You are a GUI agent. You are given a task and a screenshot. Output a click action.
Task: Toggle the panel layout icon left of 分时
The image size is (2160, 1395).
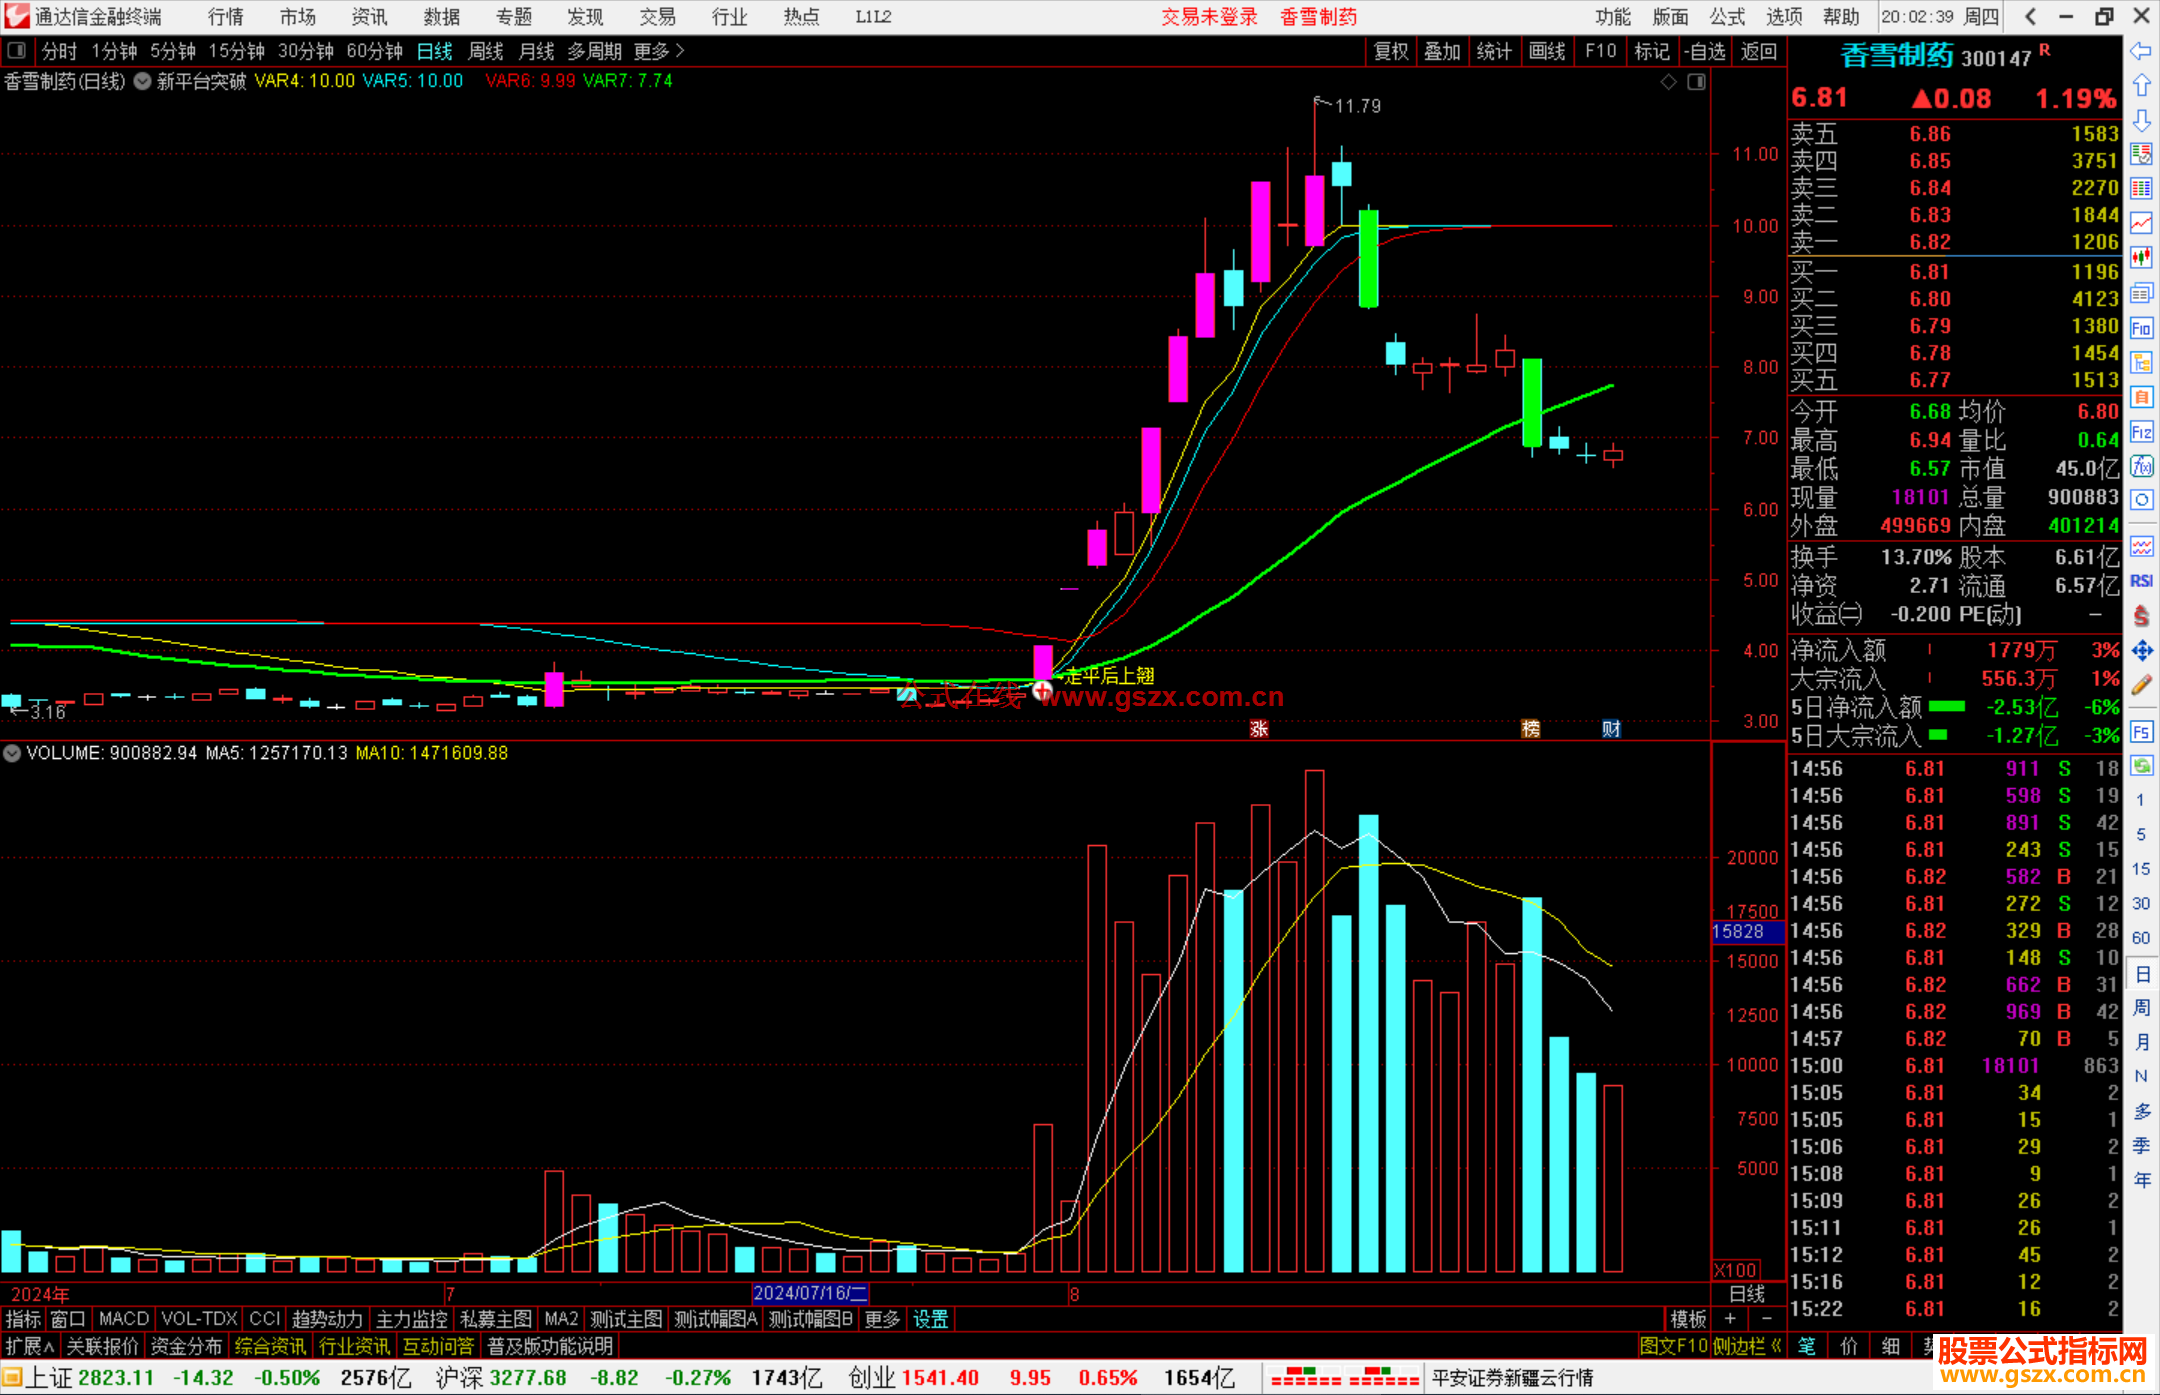17,50
